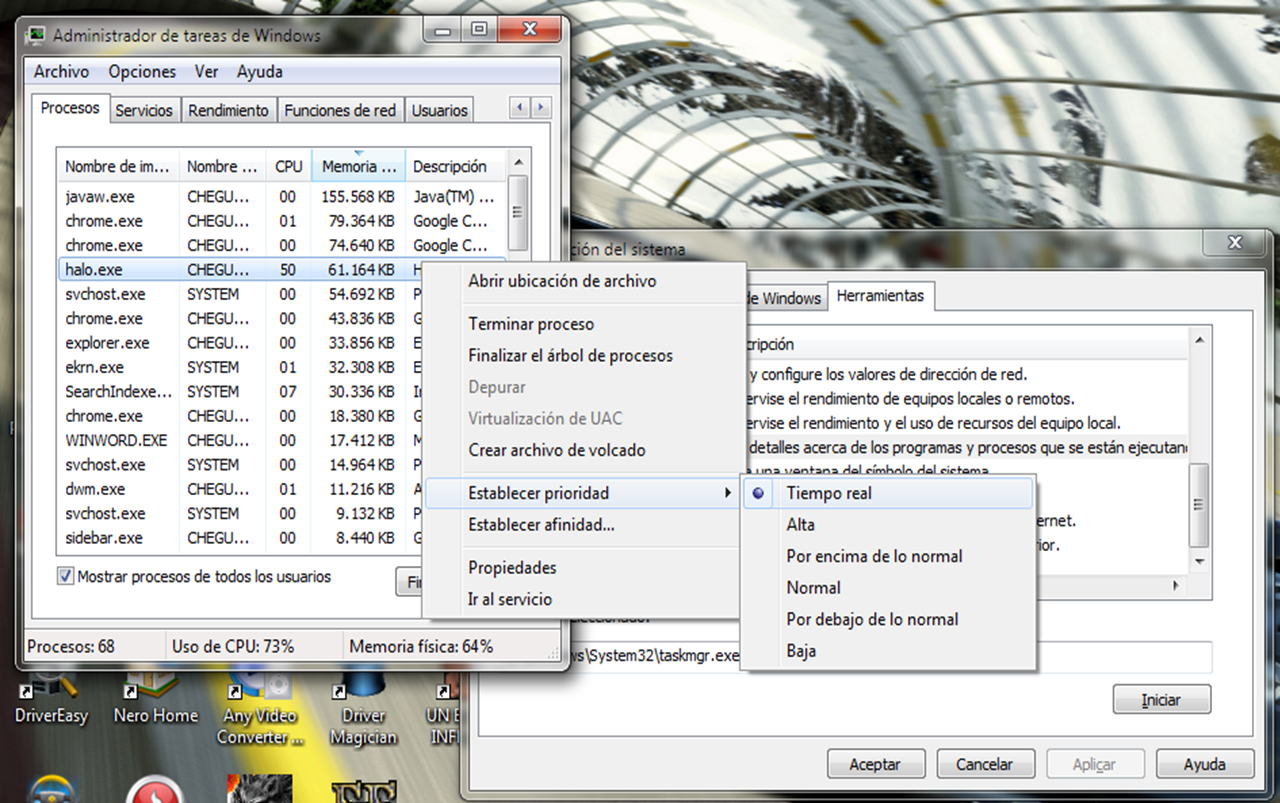Choose Ir al servicio

[584, 599]
